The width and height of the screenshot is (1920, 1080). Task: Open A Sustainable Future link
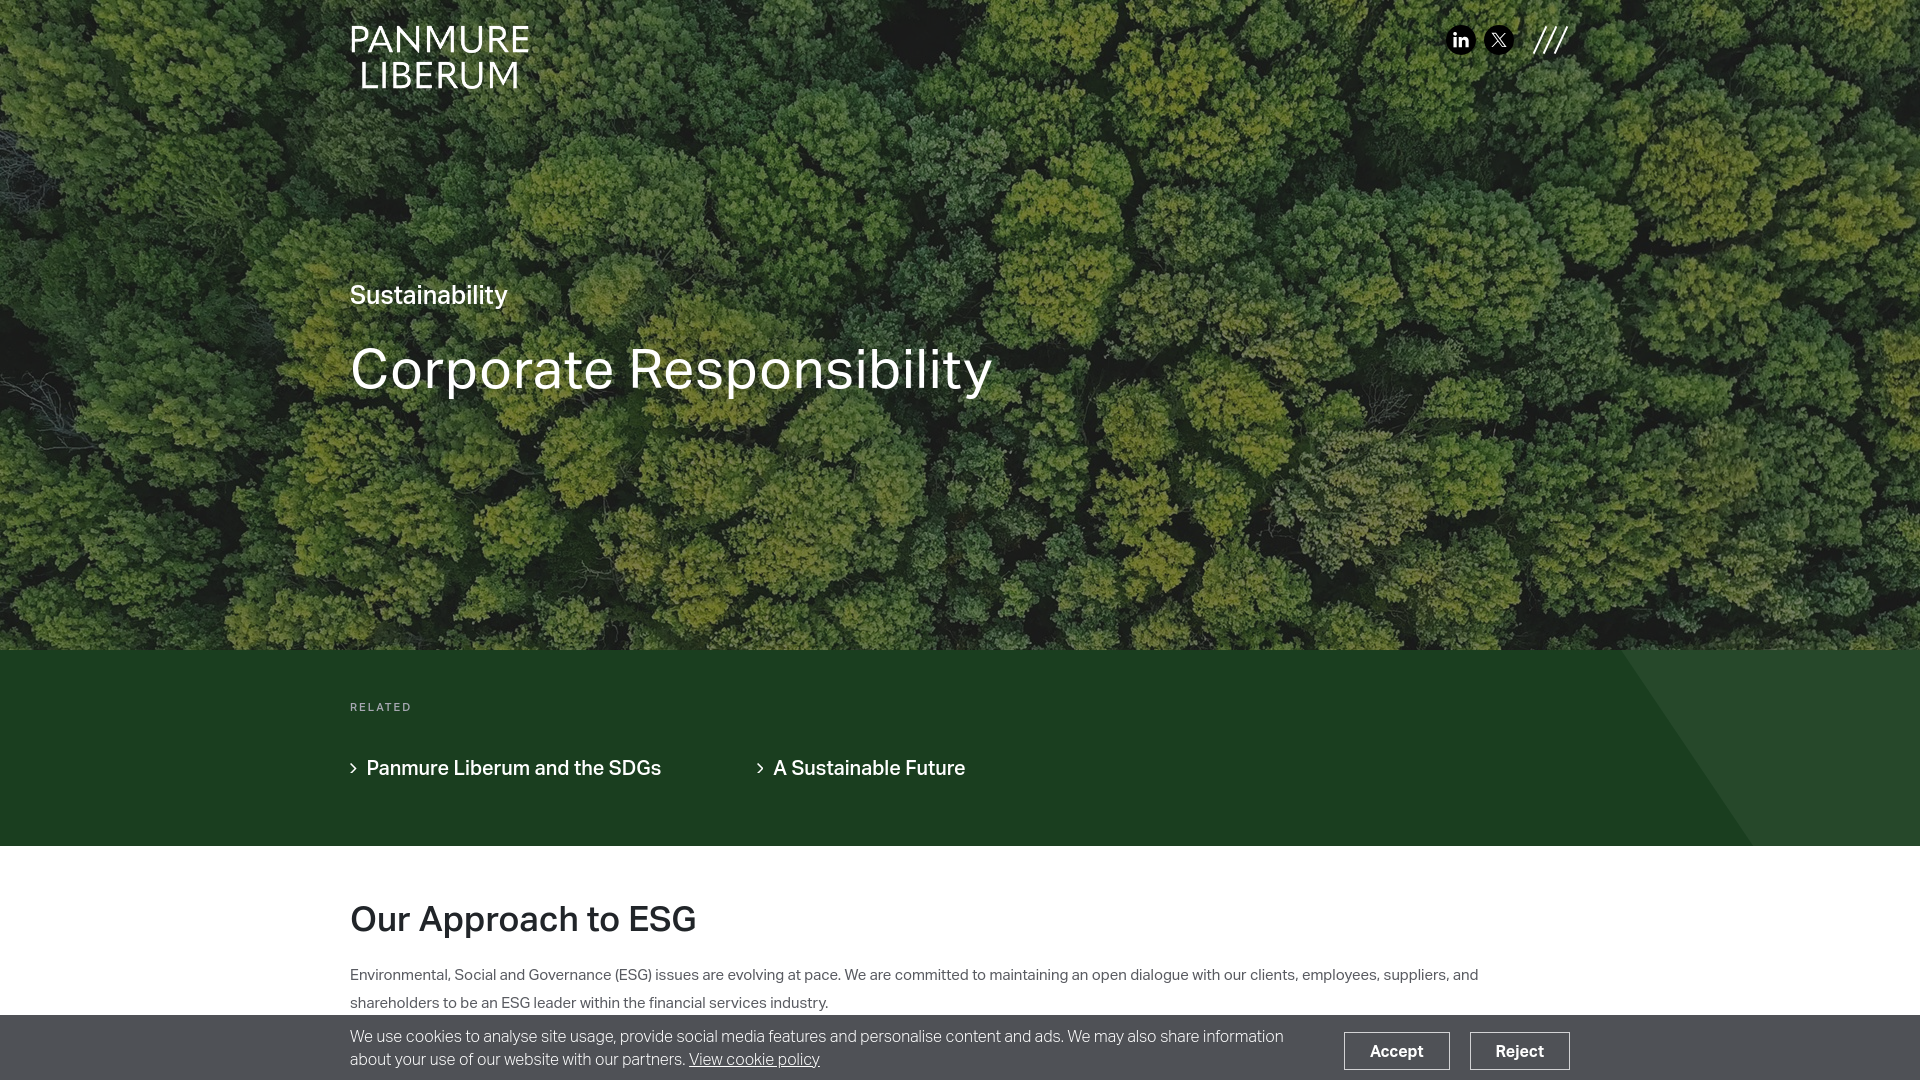click(x=861, y=768)
